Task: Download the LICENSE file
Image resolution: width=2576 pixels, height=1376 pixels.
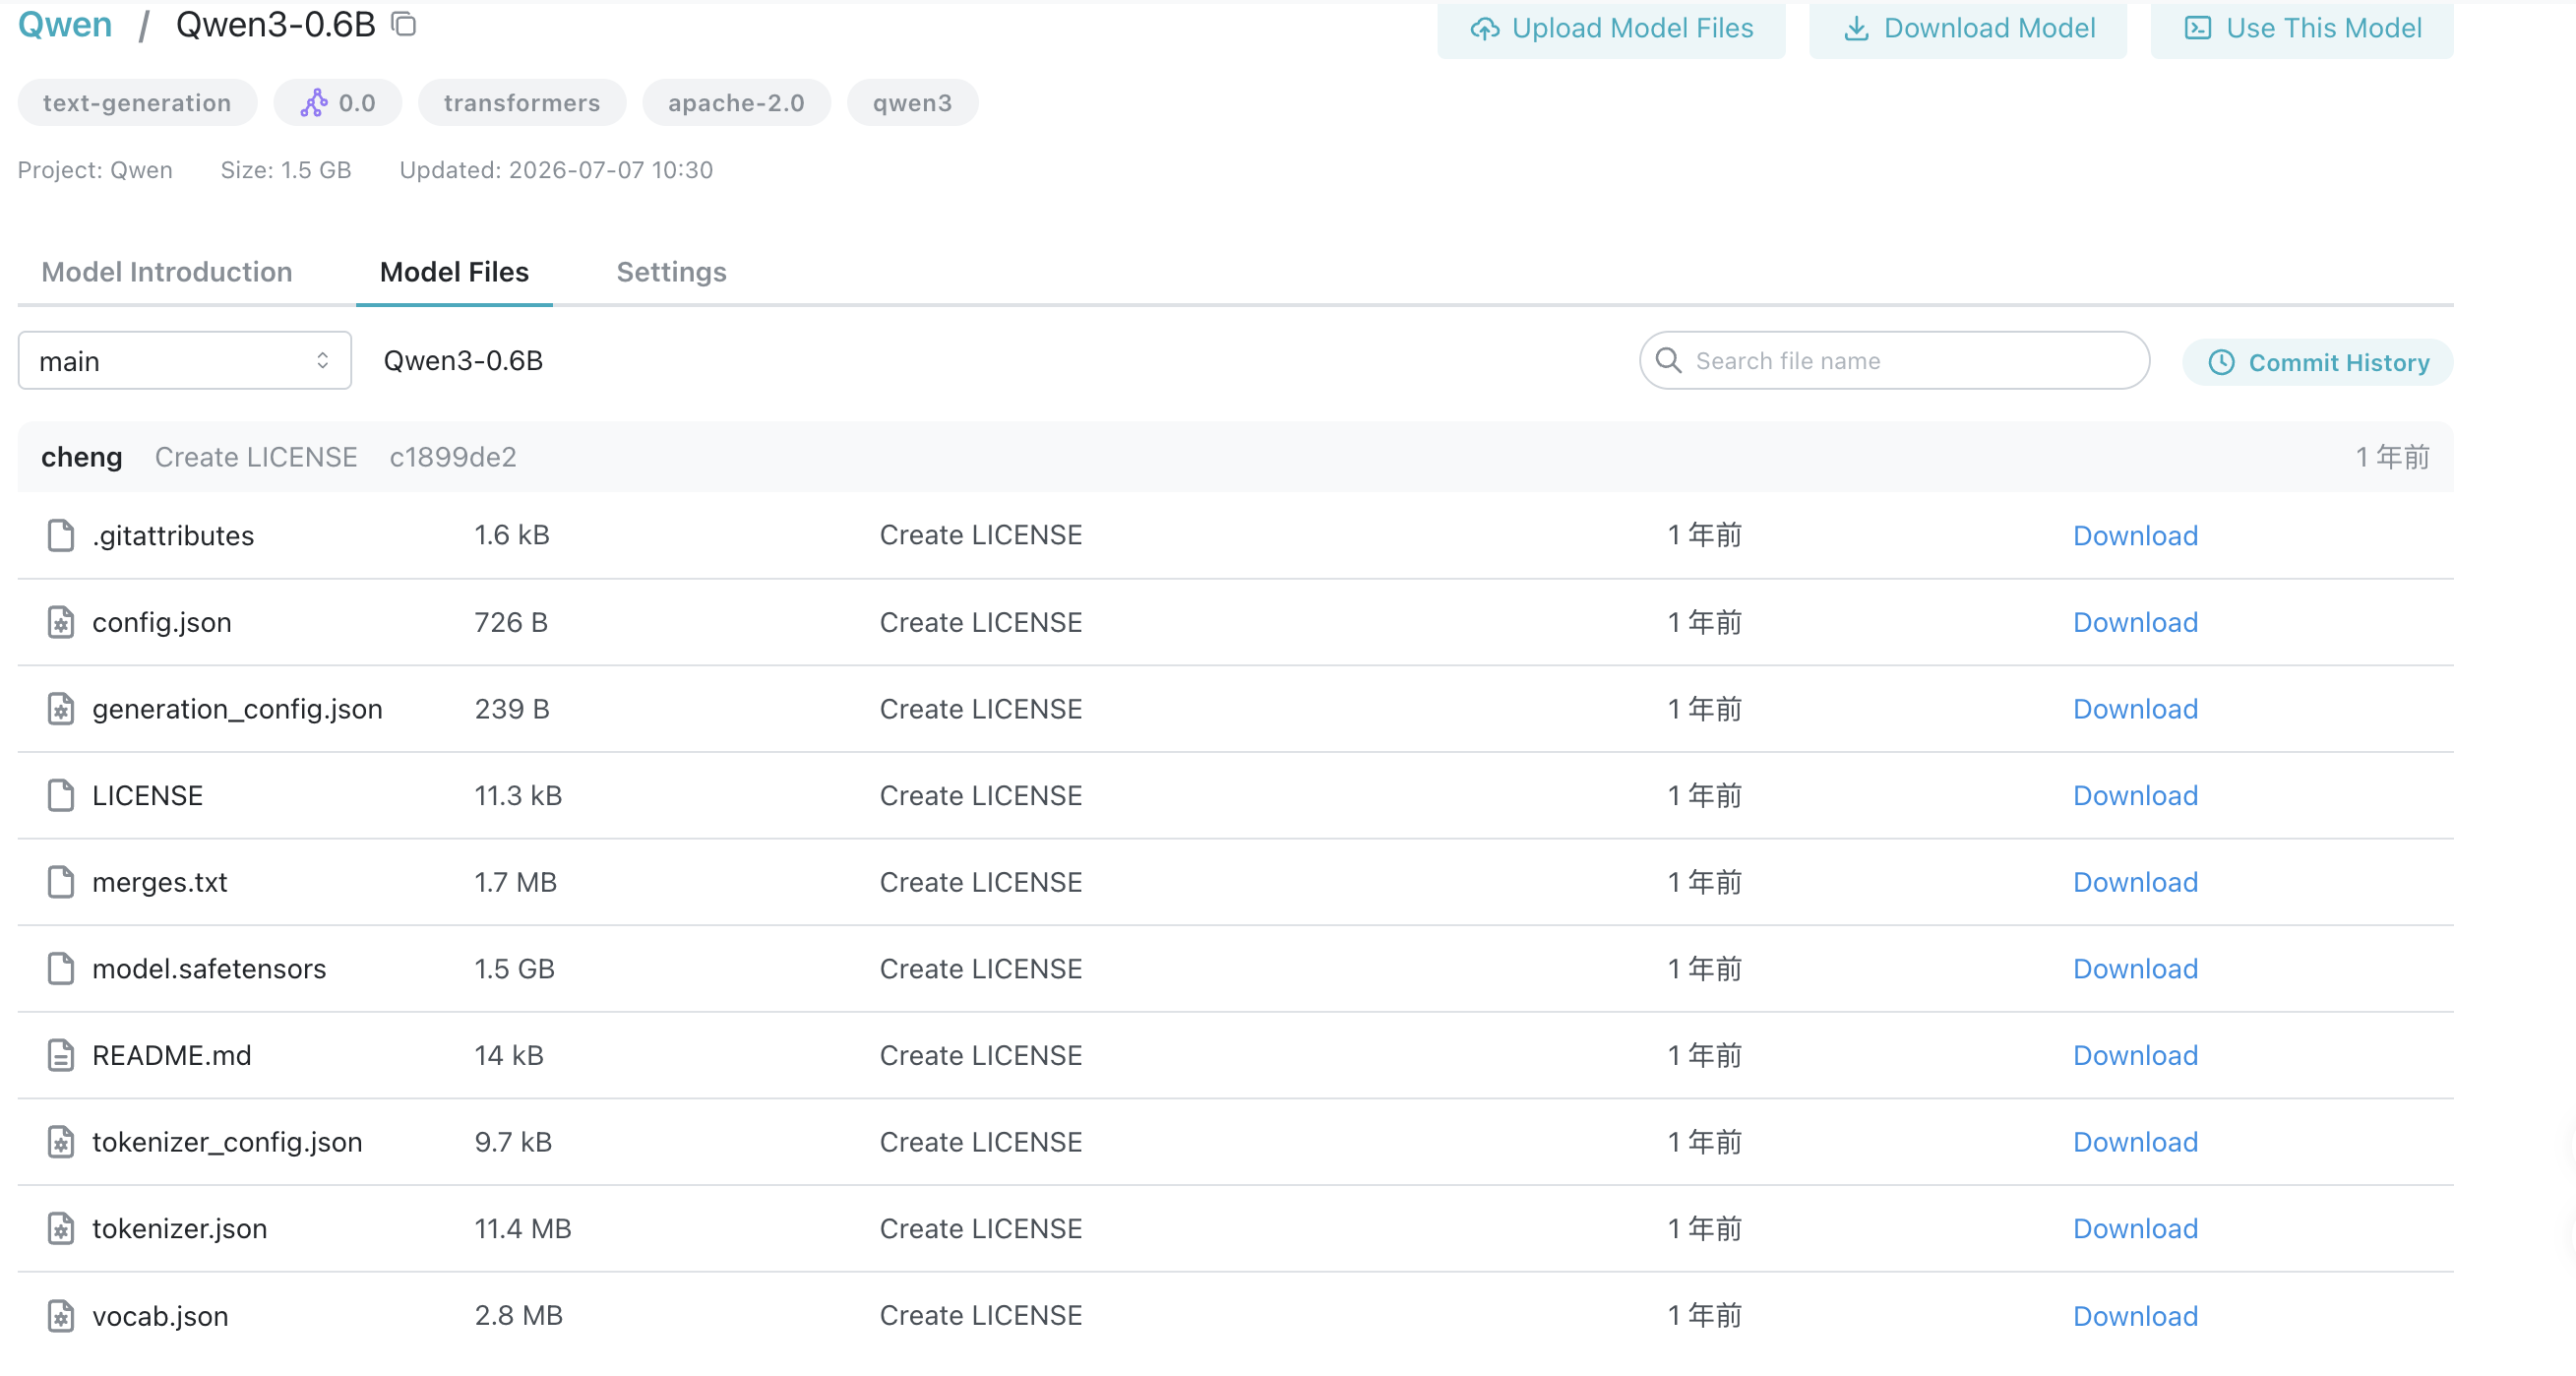Action: click(2135, 795)
